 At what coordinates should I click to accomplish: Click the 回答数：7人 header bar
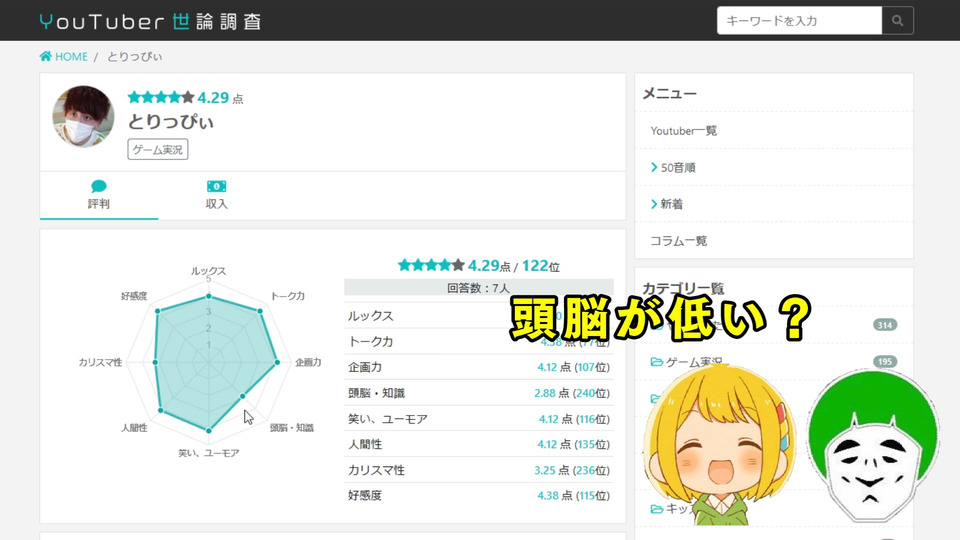[479, 288]
